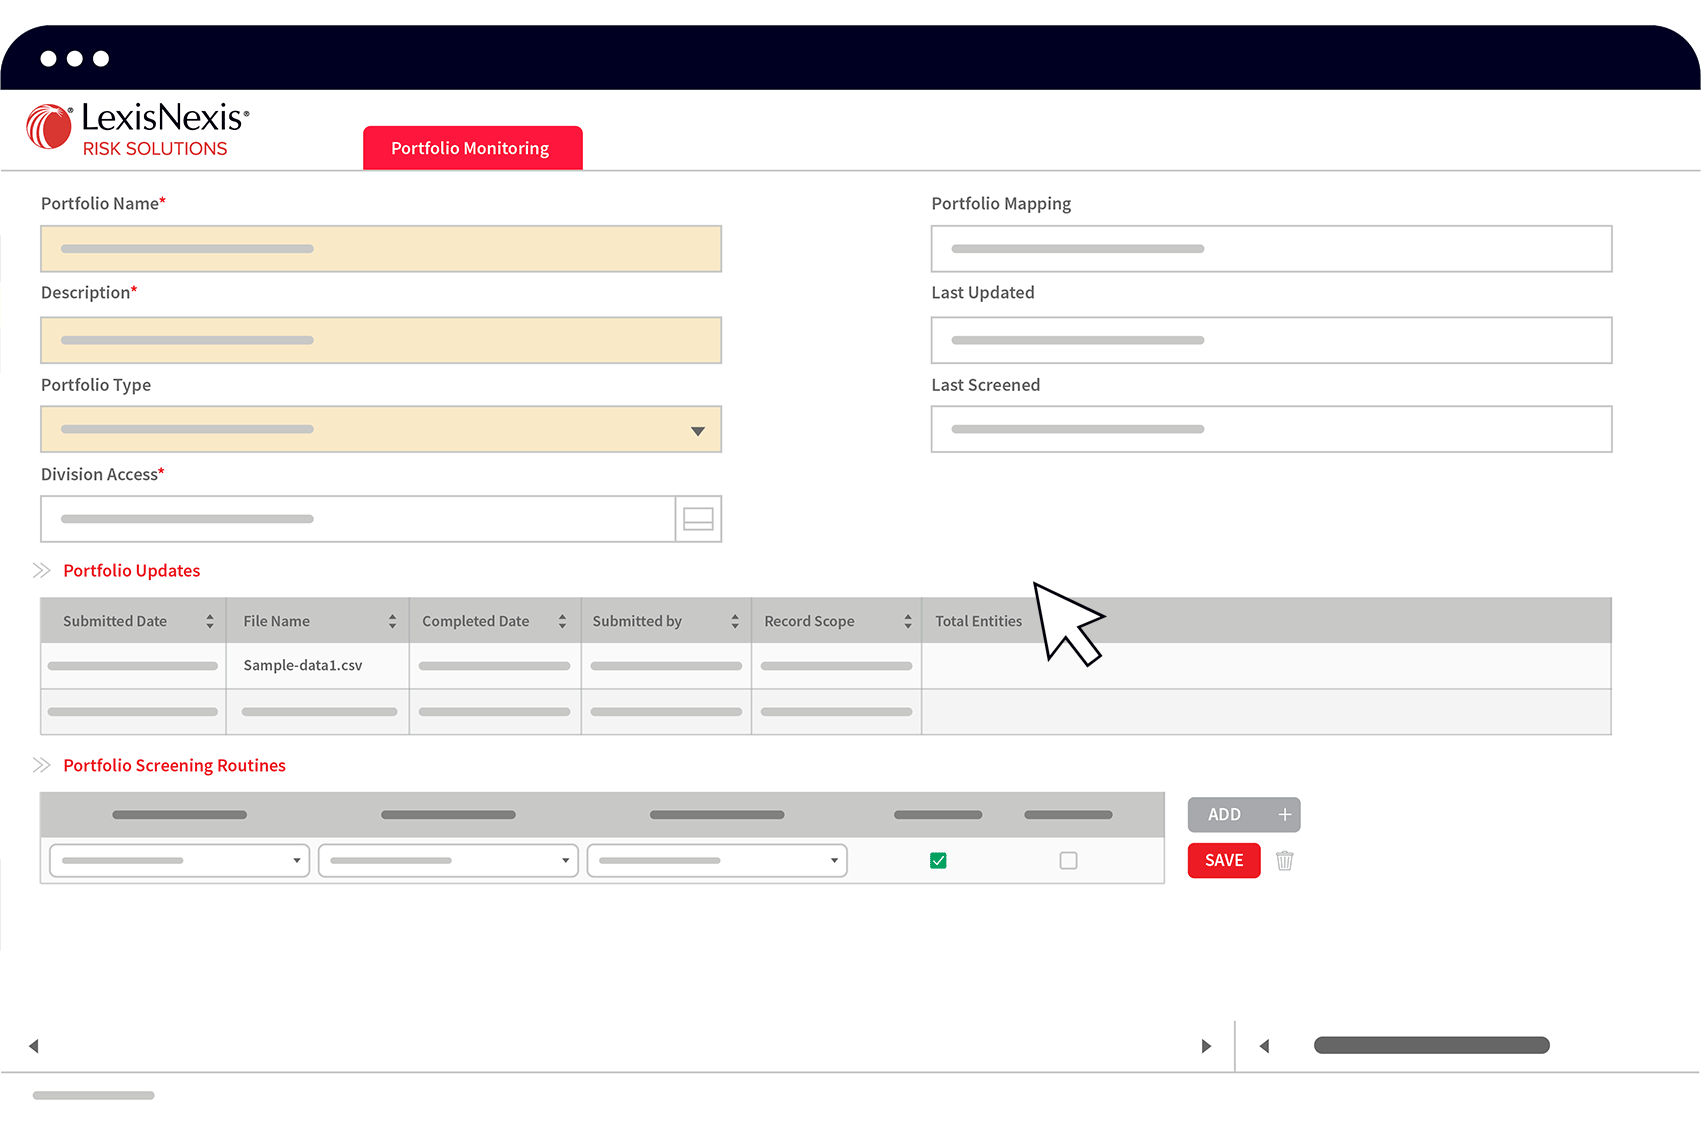Check the empty routine checkbox
1701x1123 pixels.
pyautogui.click(x=1068, y=861)
